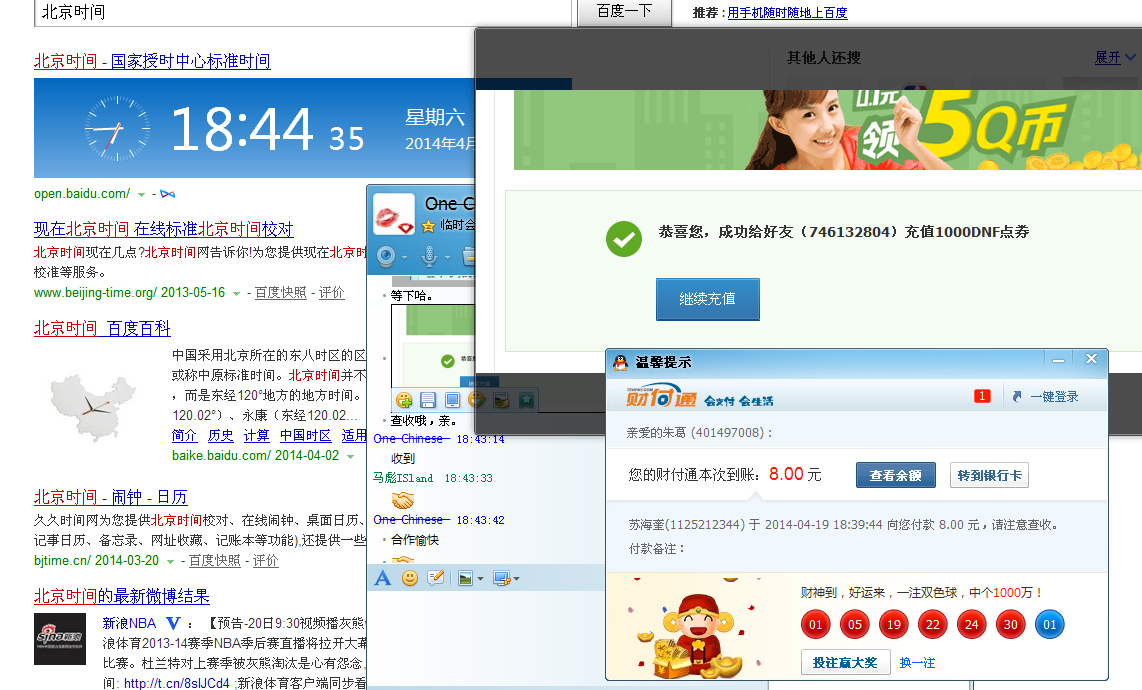Screen dimensions: 1142x690
Task: Click the 投注赢大奖 button
Action: point(845,662)
